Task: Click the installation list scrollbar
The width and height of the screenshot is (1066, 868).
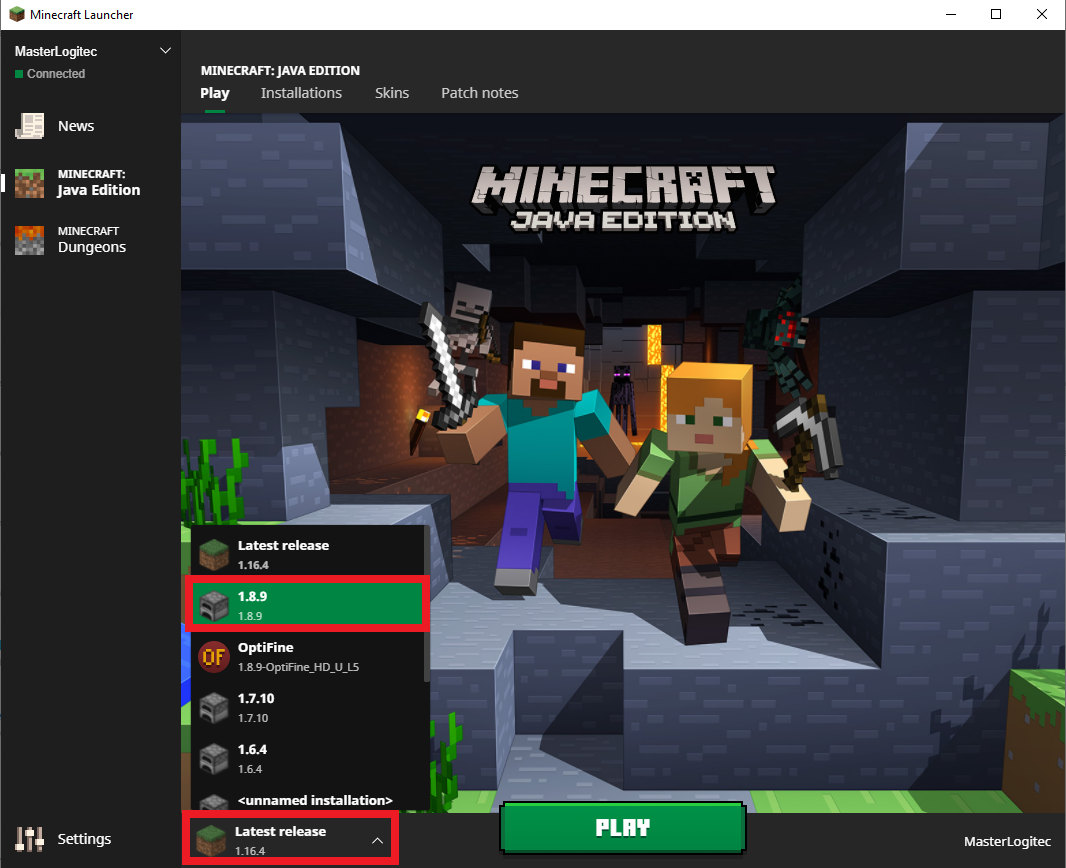Action: [427, 605]
